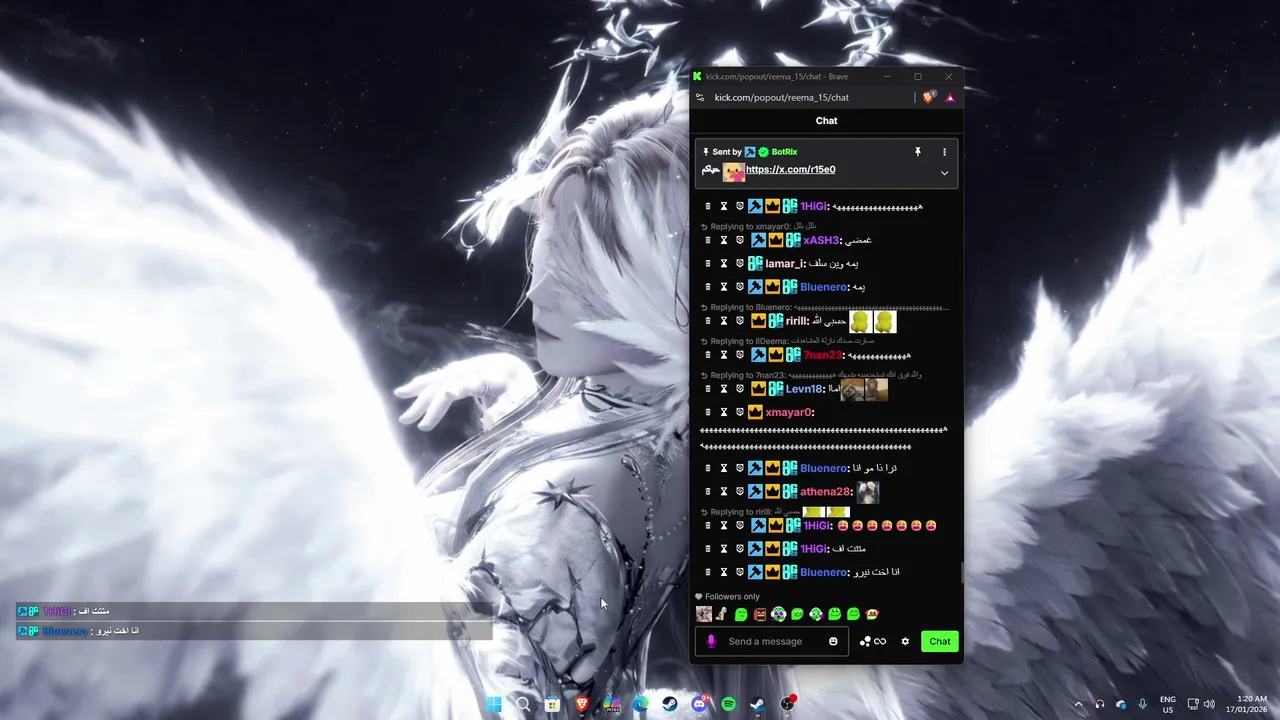Open the https://x.com/r15e0 link
The image size is (1280, 720).
pos(790,170)
